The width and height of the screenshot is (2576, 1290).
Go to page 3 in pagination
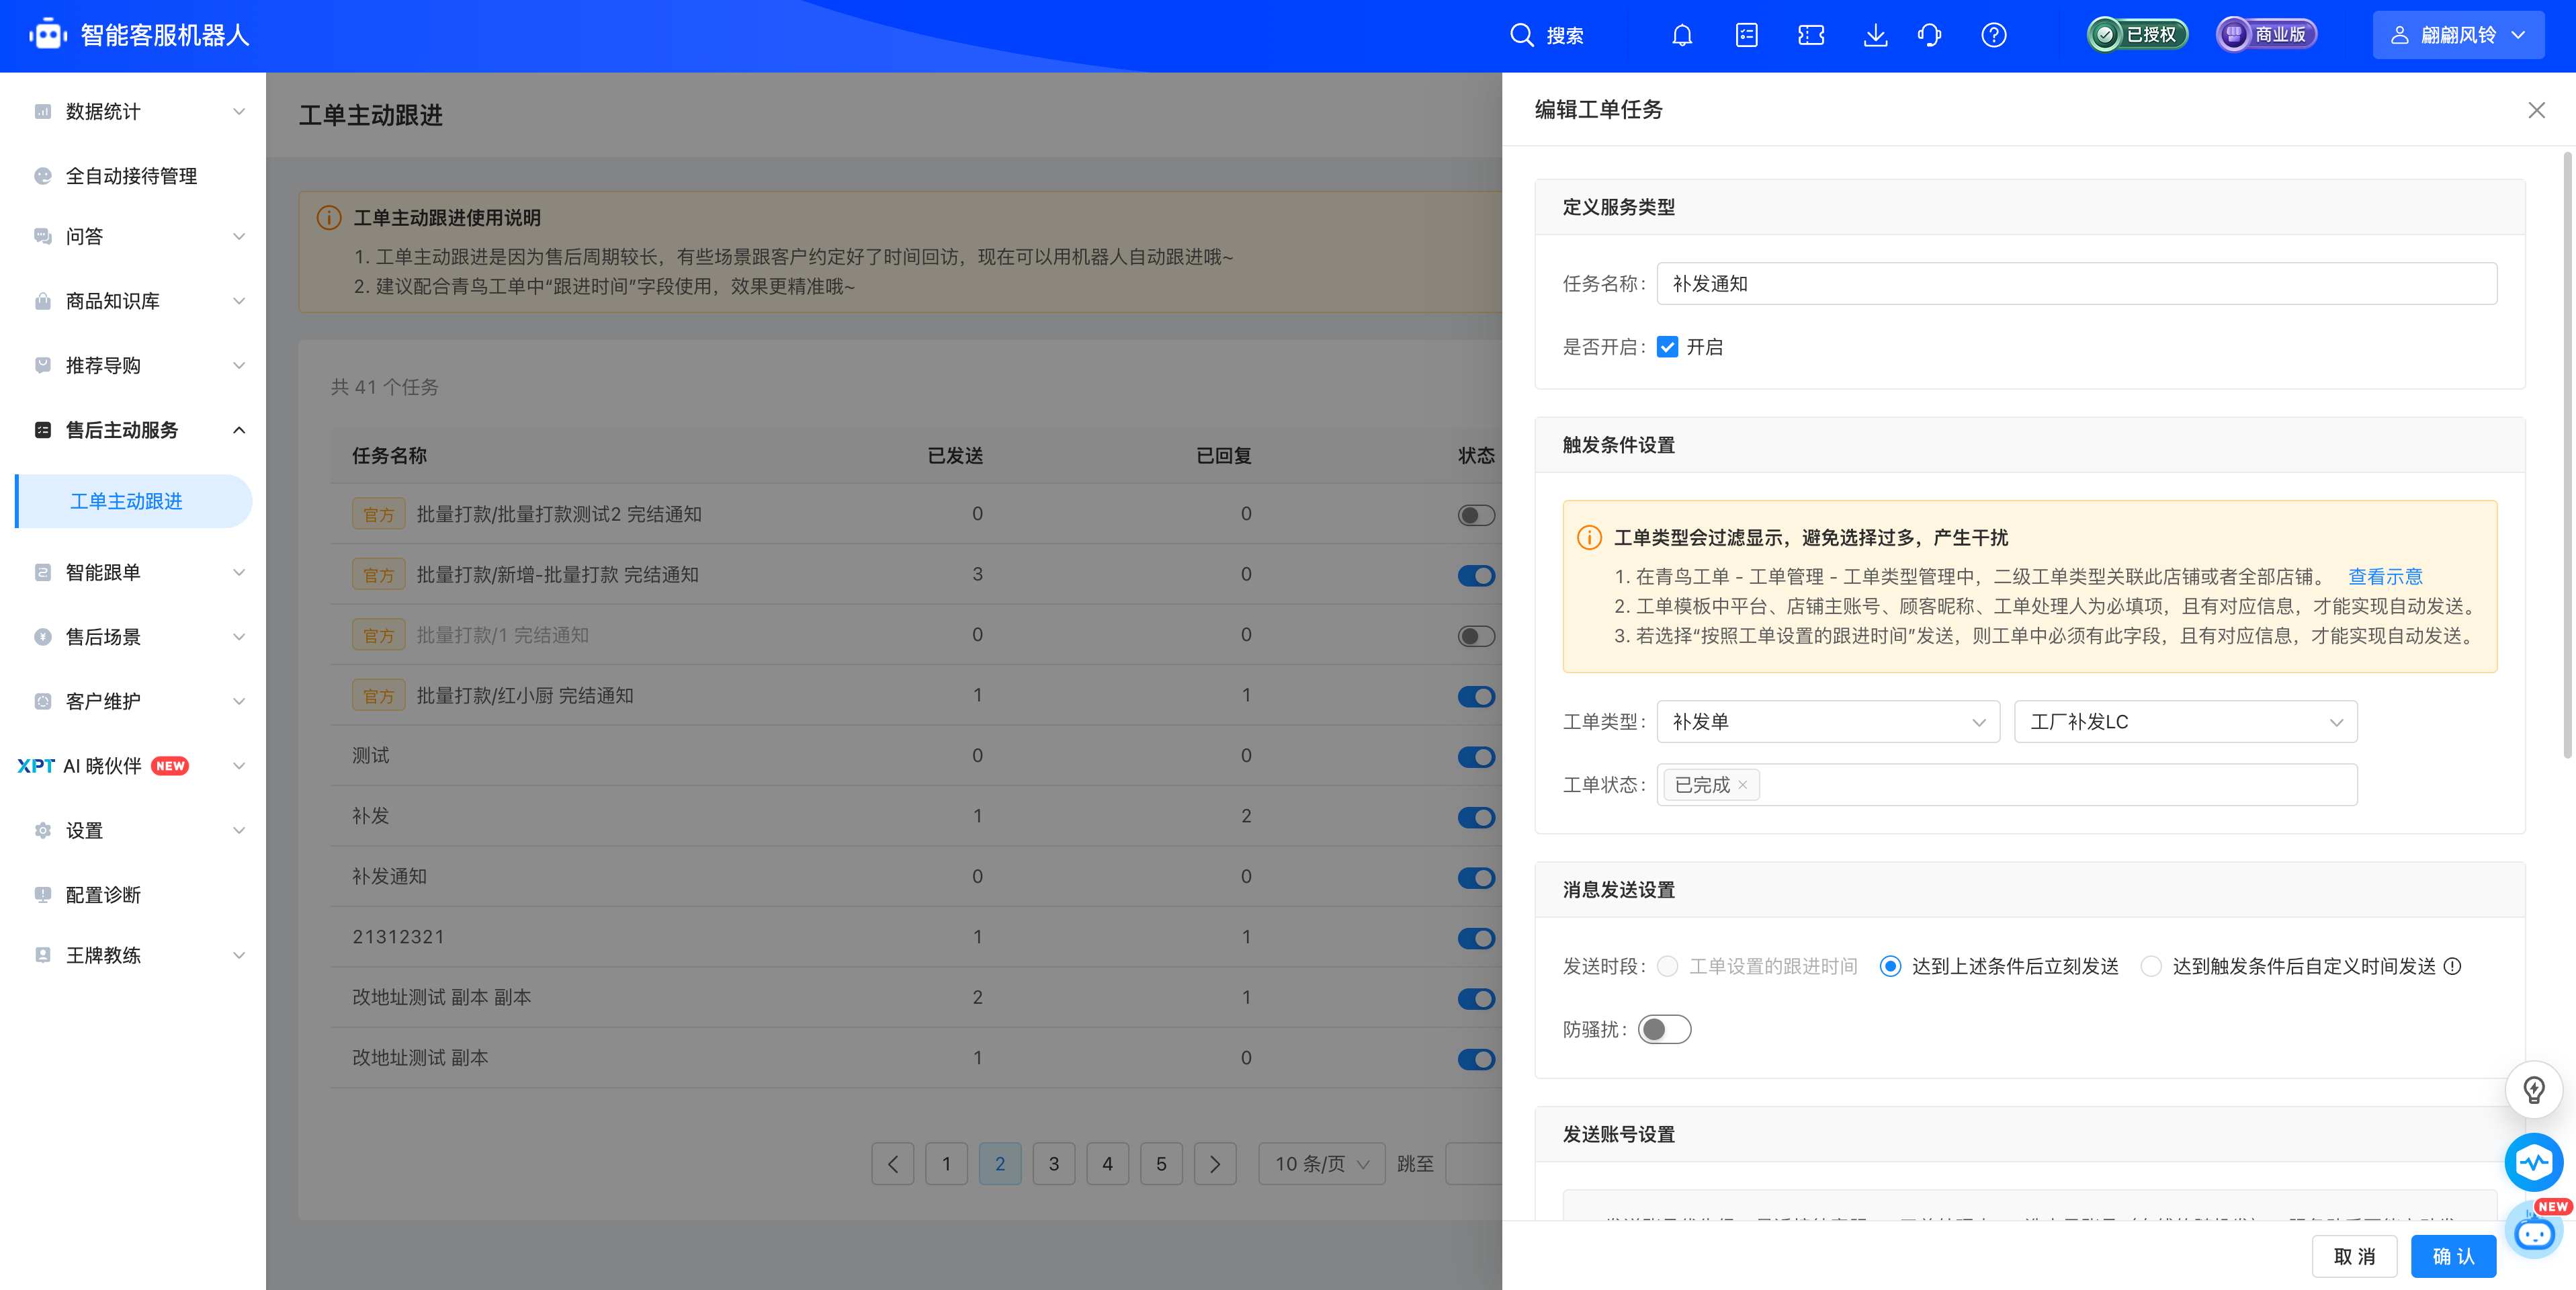click(1053, 1164)
